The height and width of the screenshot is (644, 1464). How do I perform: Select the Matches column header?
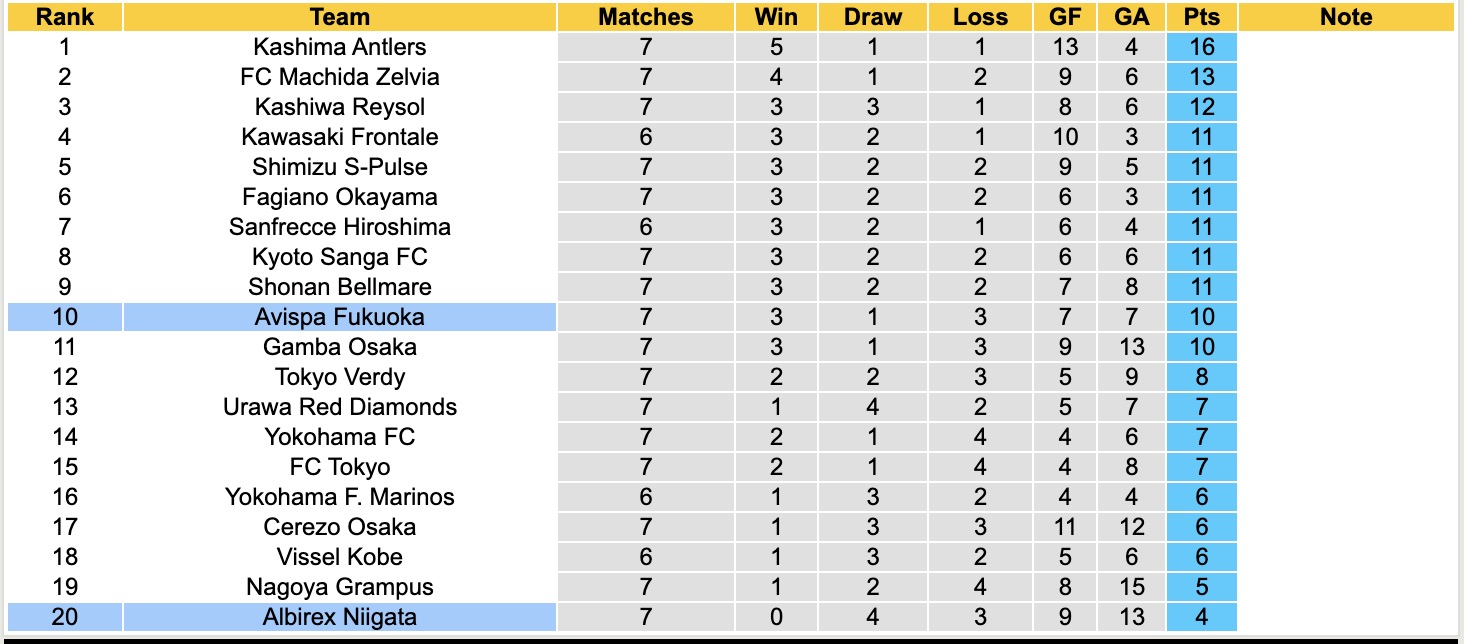click(x=645, y=17)
